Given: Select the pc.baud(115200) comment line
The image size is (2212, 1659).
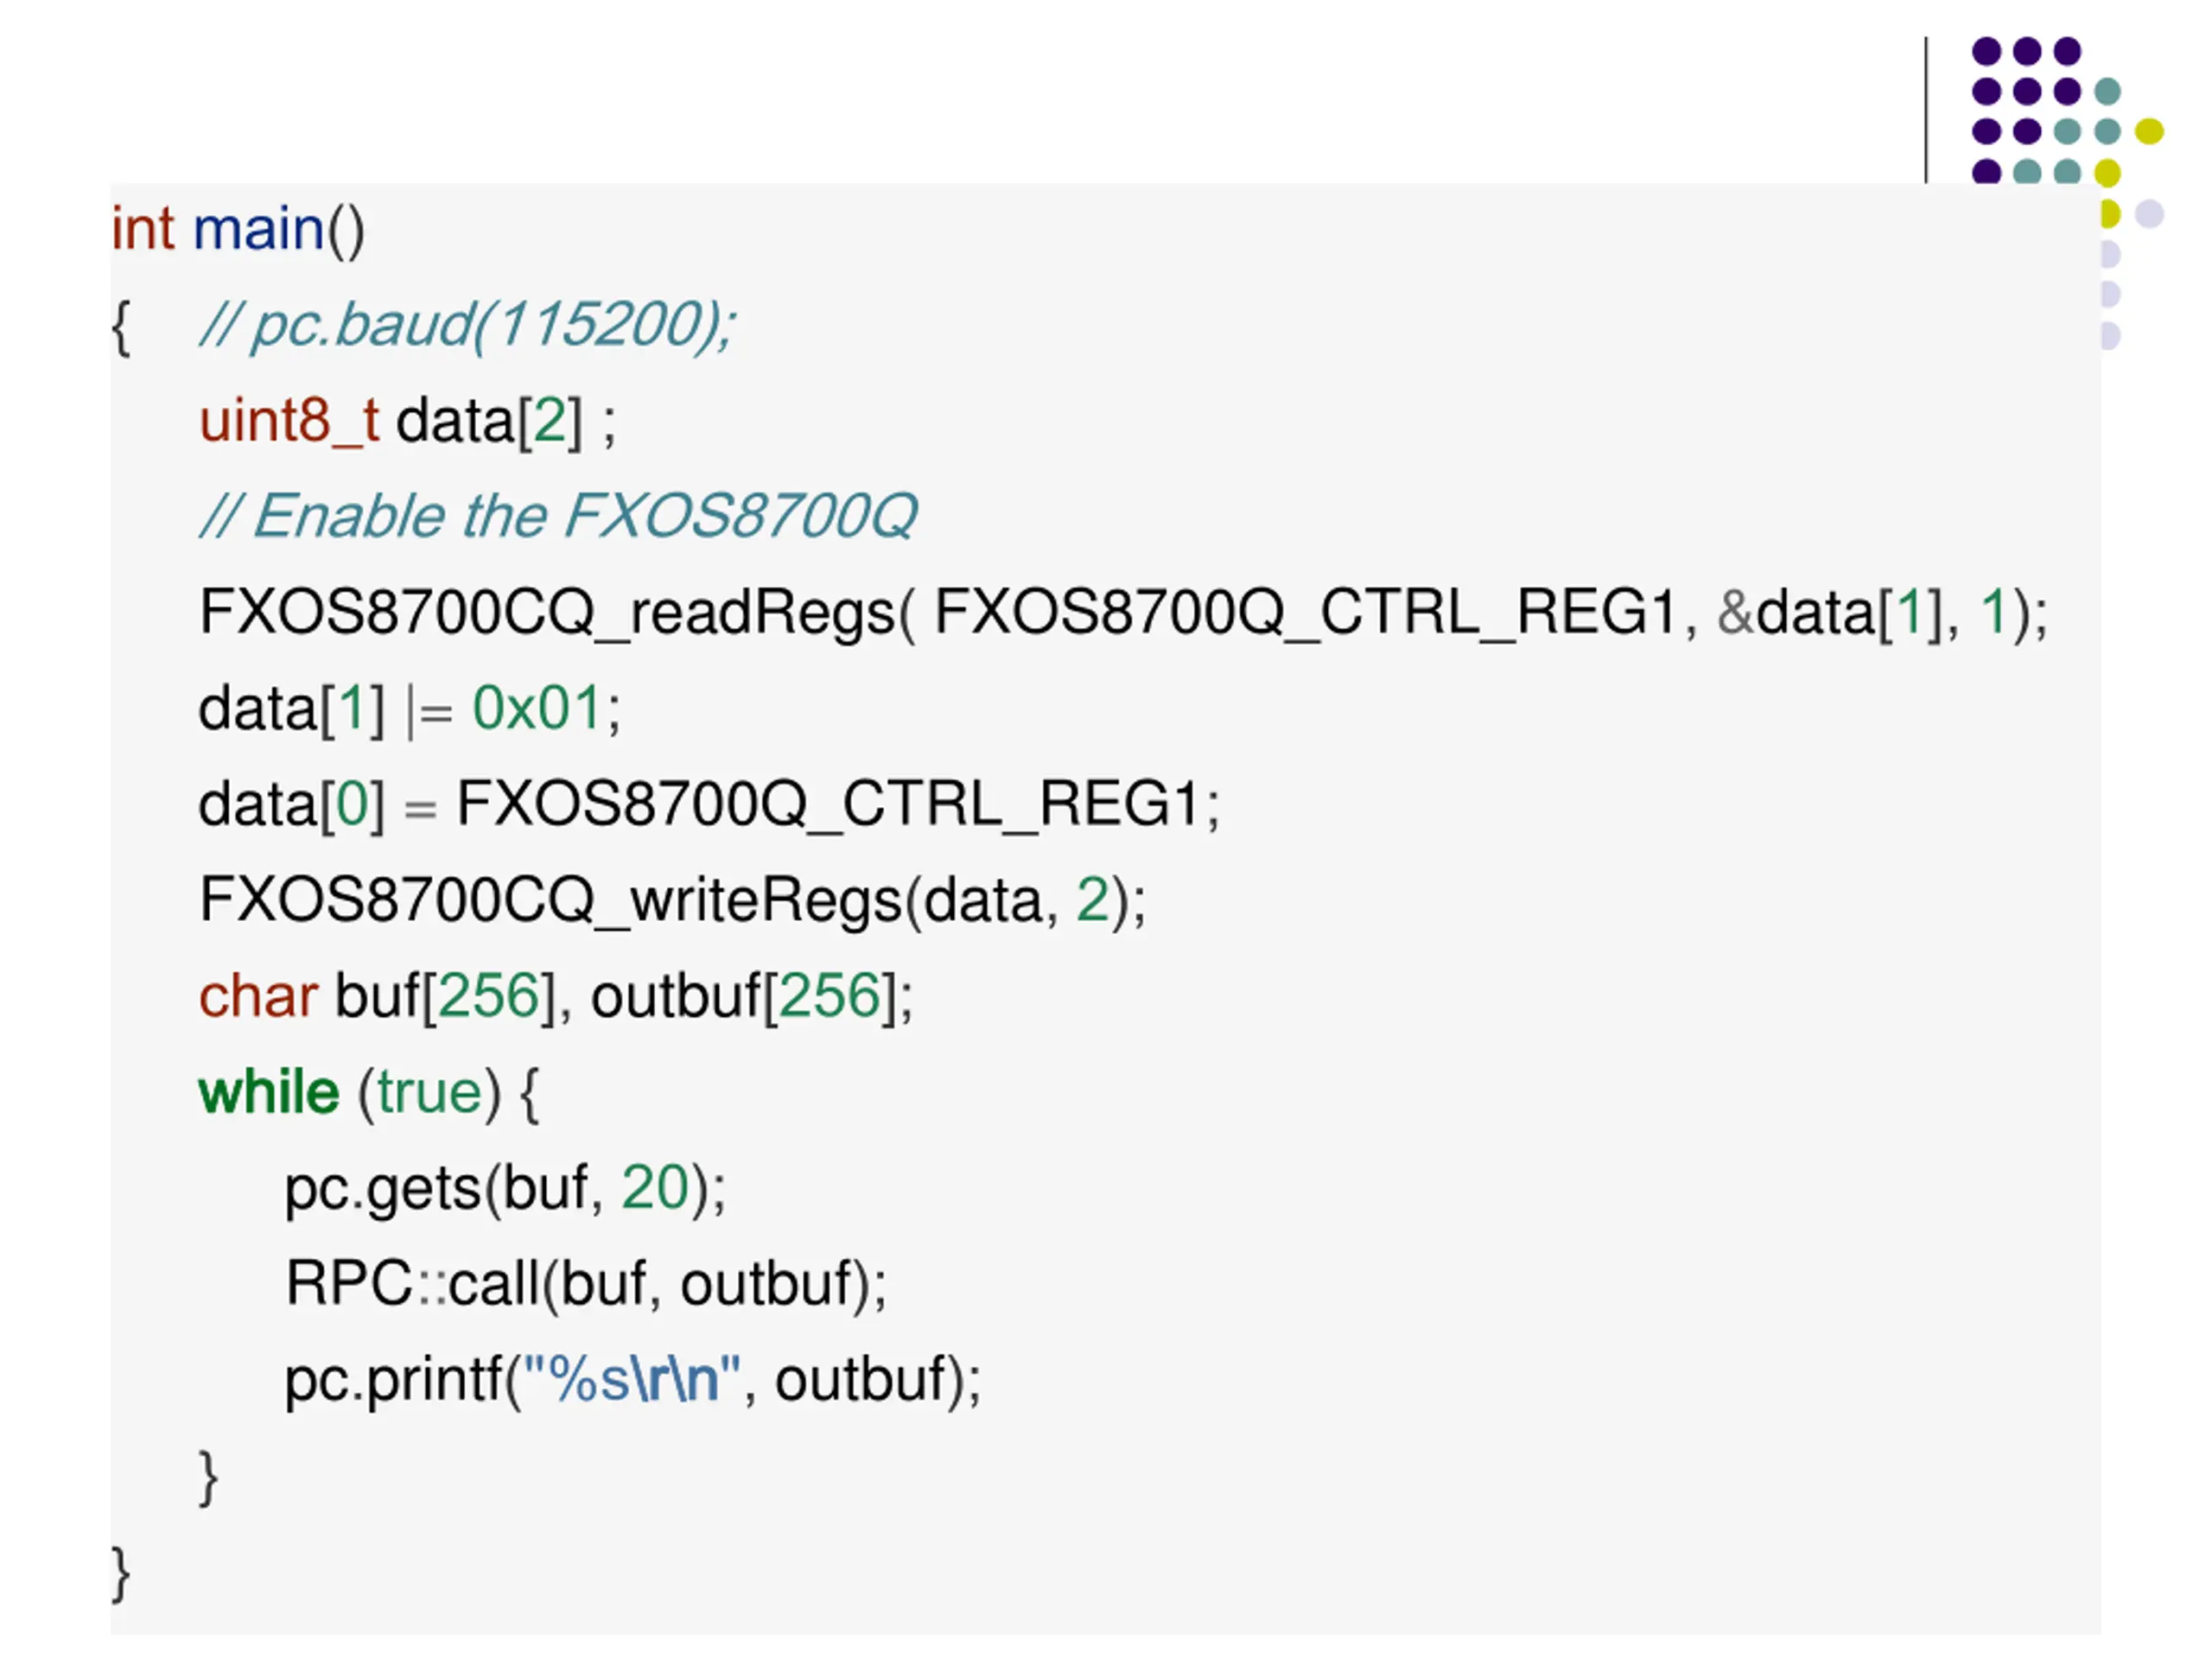Looking at the screenshot, I should (x=468, y=325).
